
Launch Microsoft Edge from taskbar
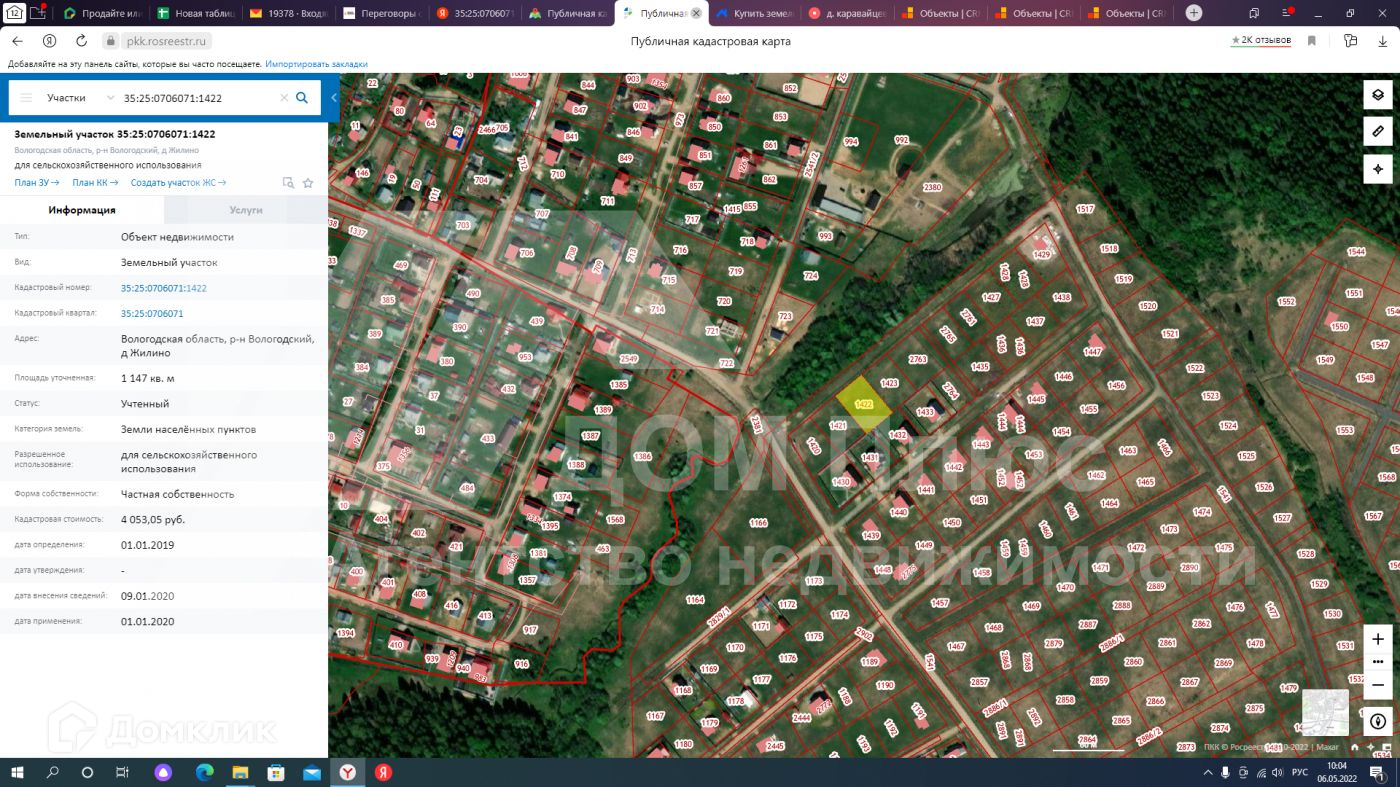205,773
